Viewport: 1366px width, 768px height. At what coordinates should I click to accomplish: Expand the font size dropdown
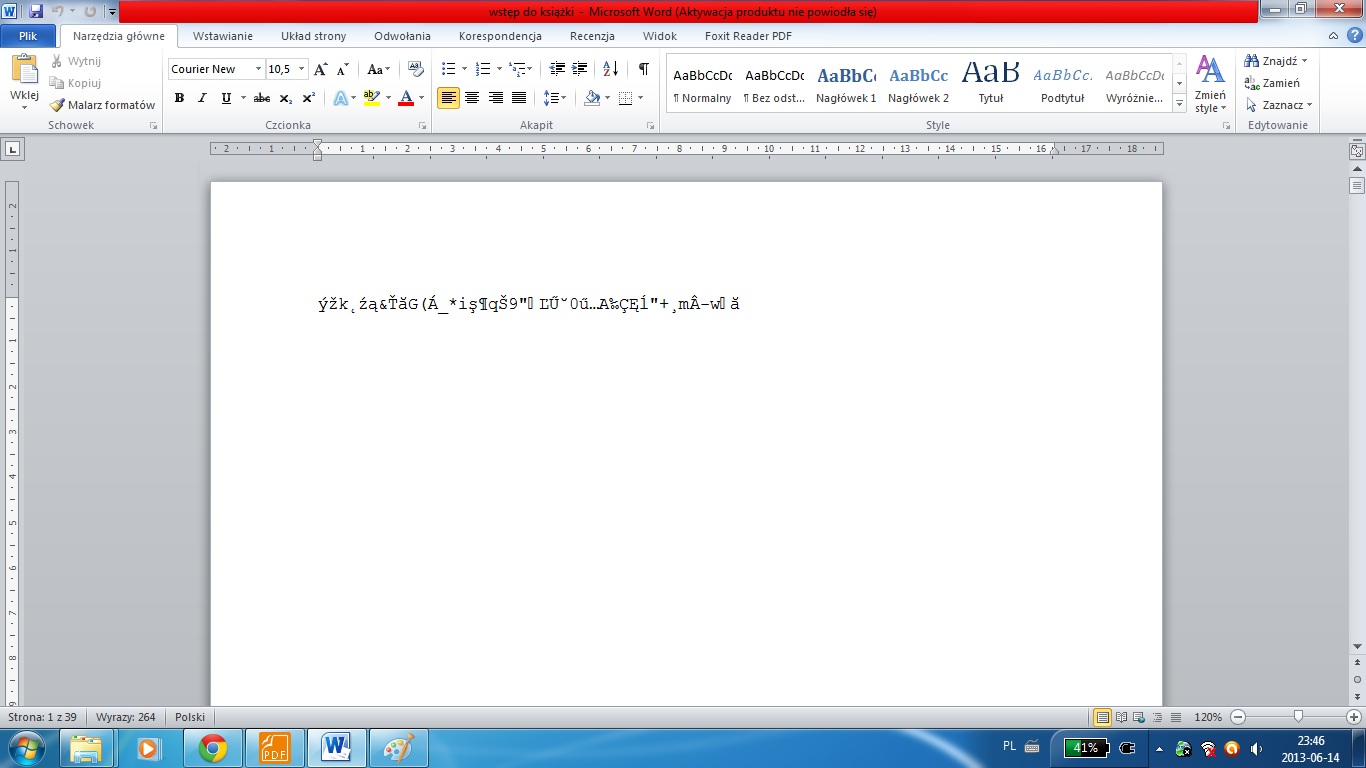(x=302, y=69)
